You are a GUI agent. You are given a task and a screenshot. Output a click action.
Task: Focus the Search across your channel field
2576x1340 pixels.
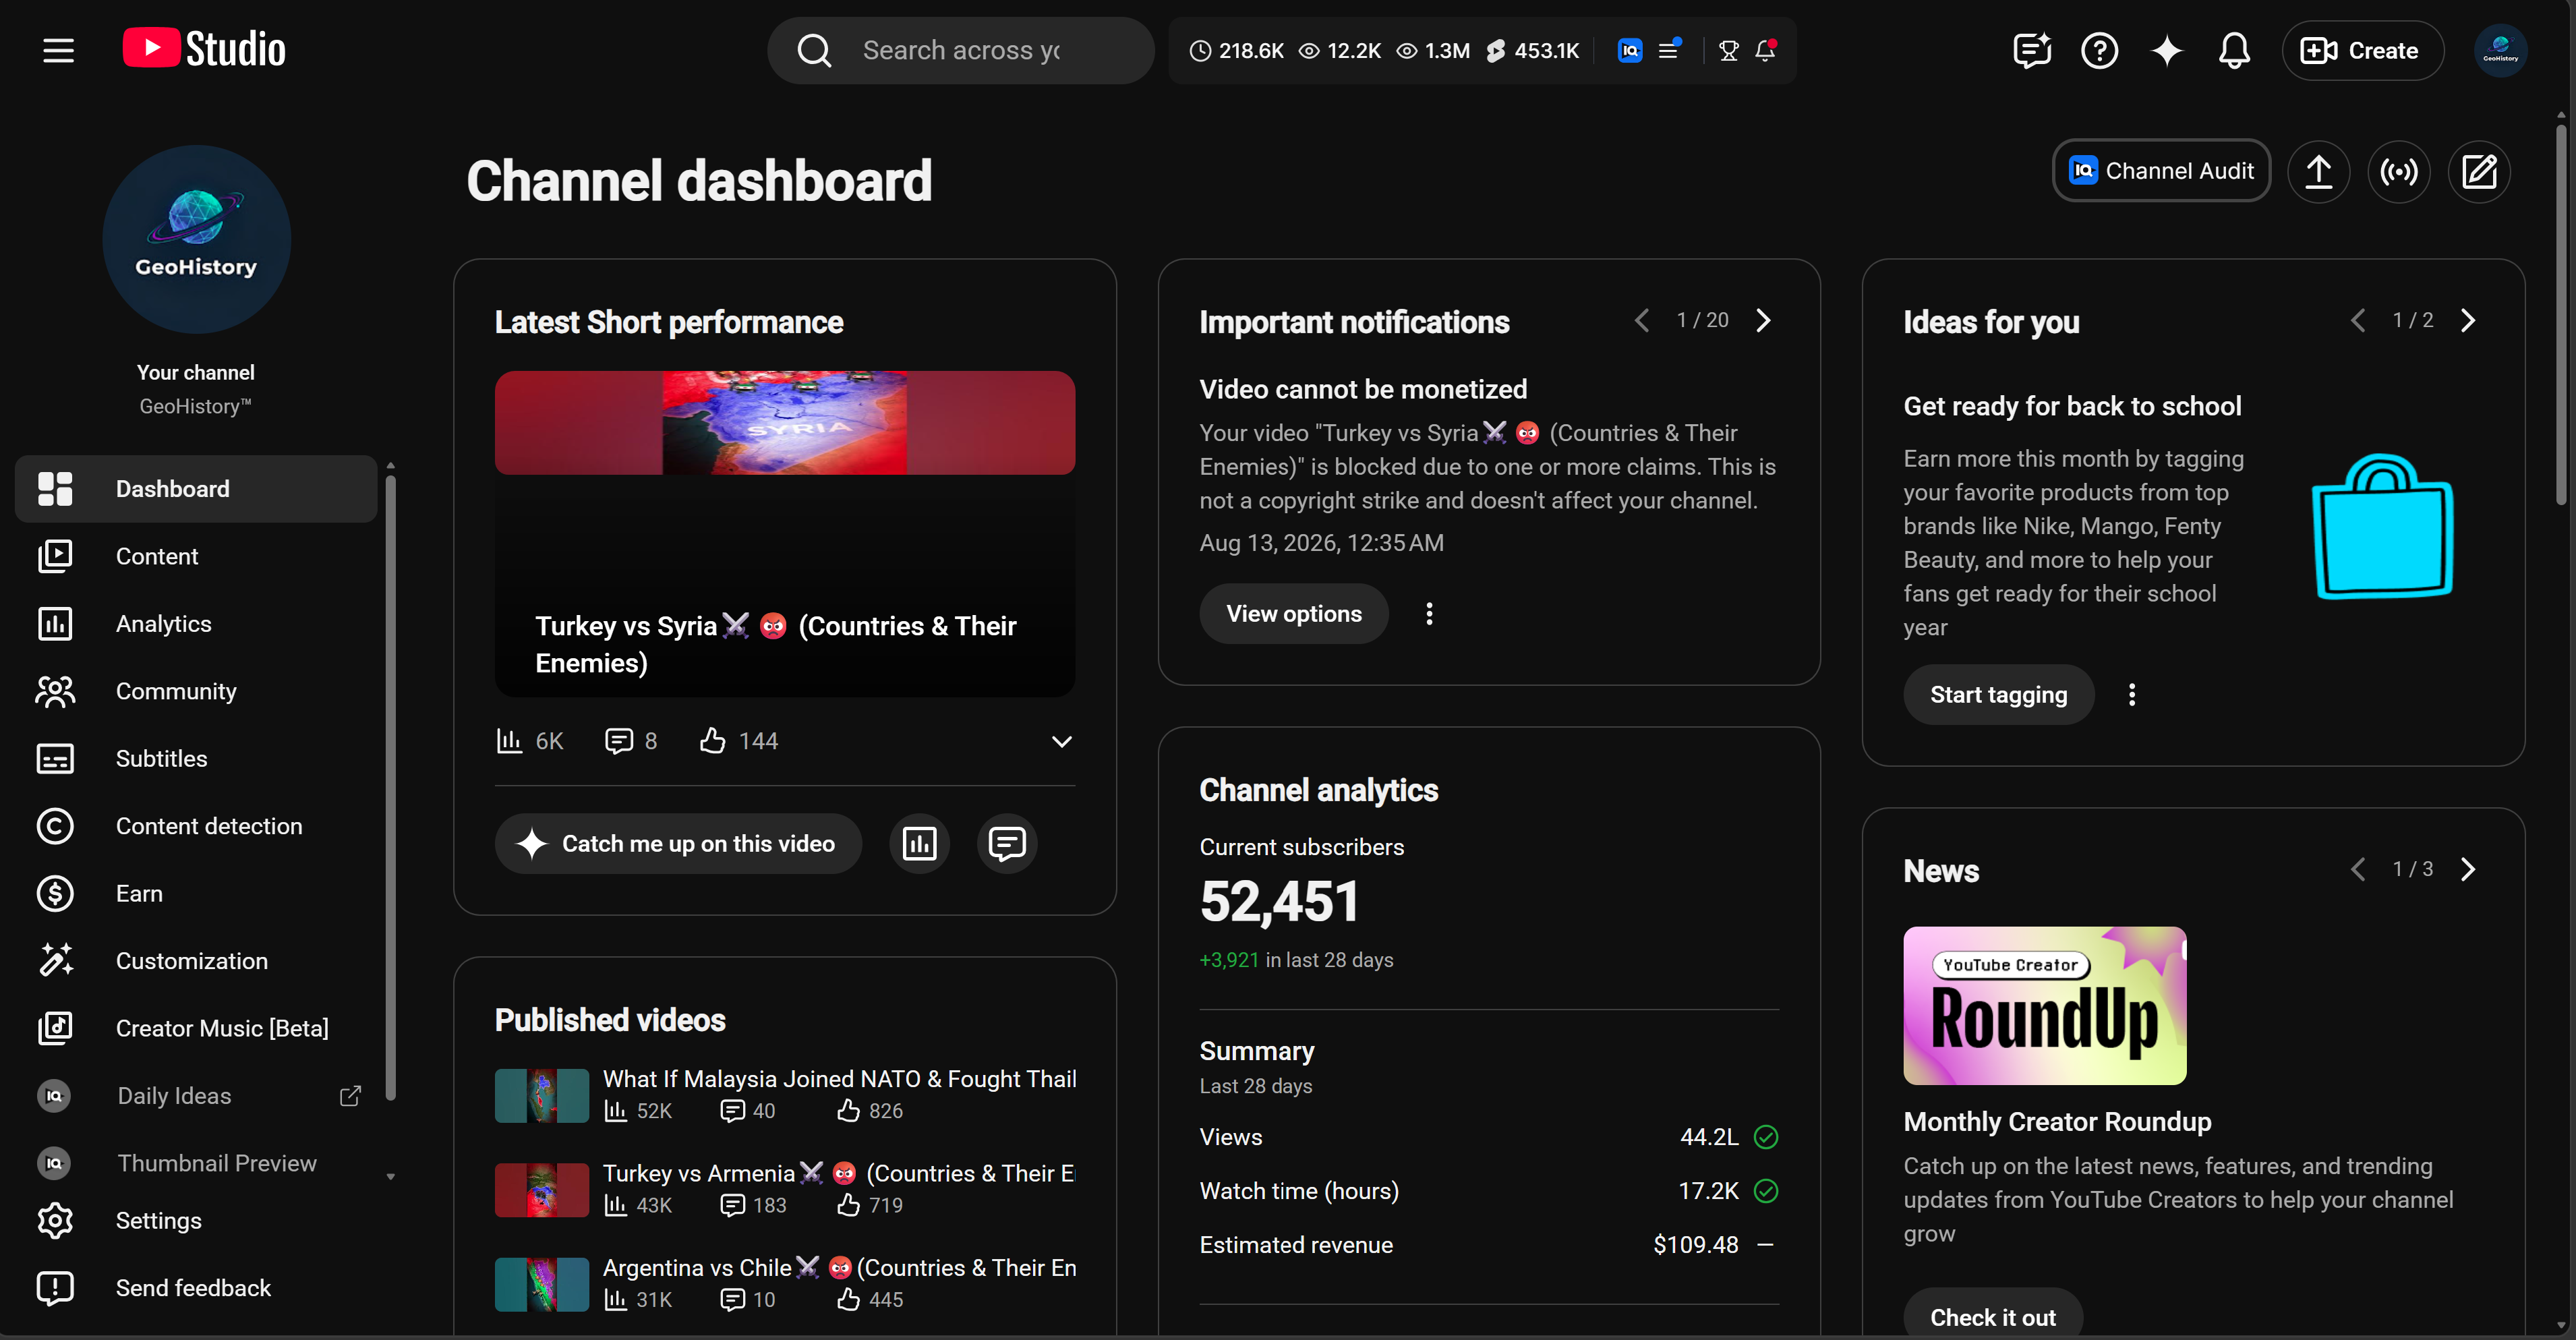[x=960, y=50]
